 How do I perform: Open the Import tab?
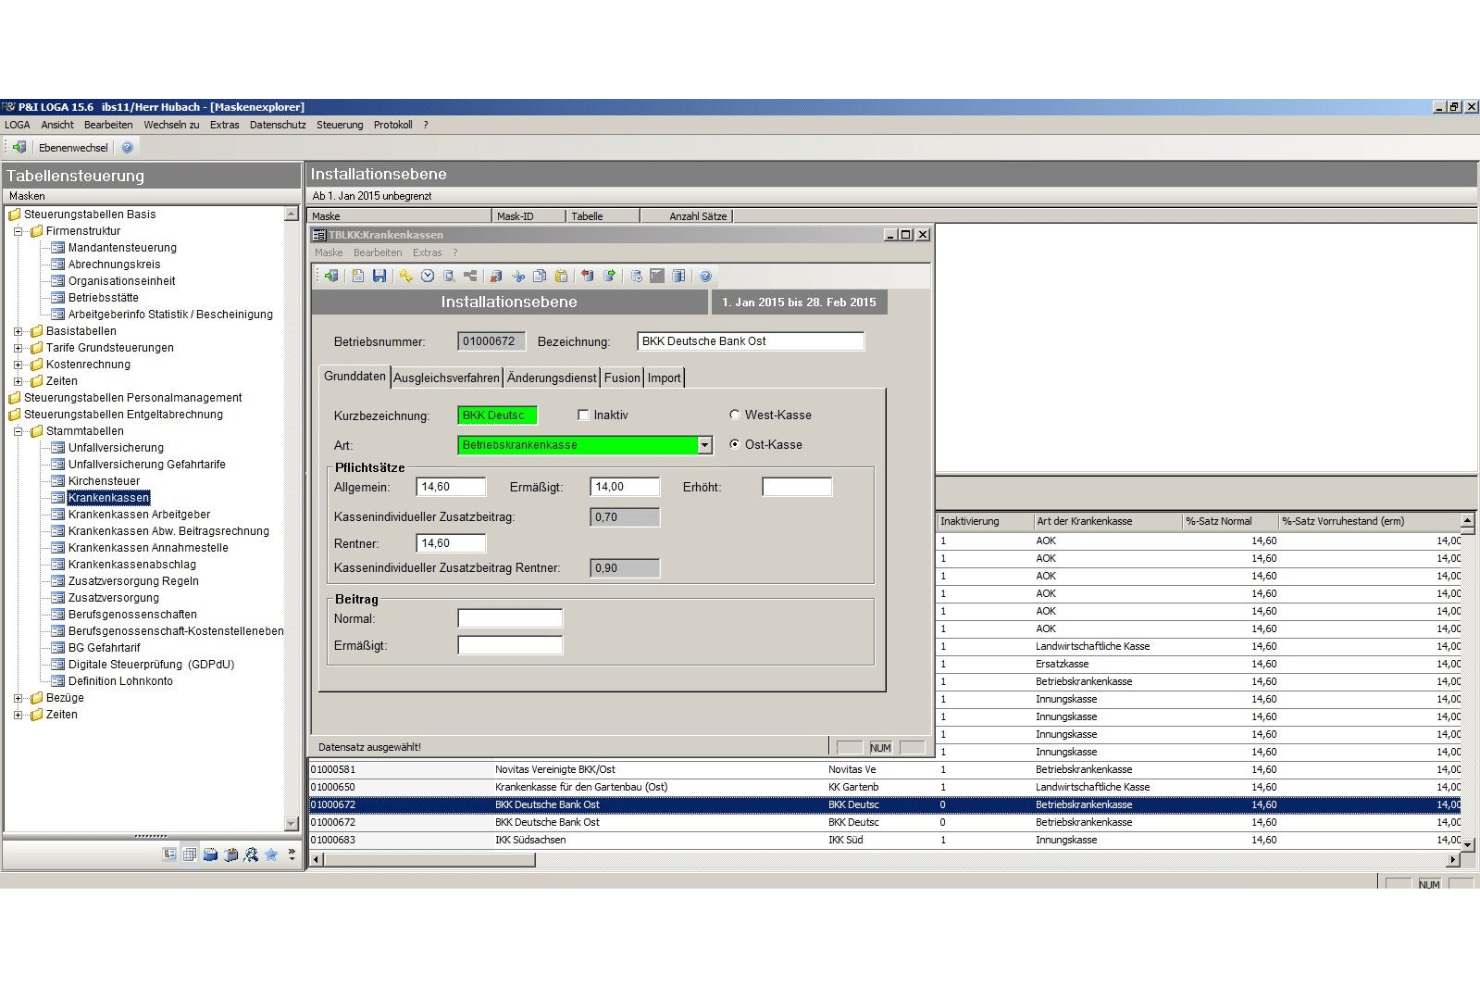664,378
